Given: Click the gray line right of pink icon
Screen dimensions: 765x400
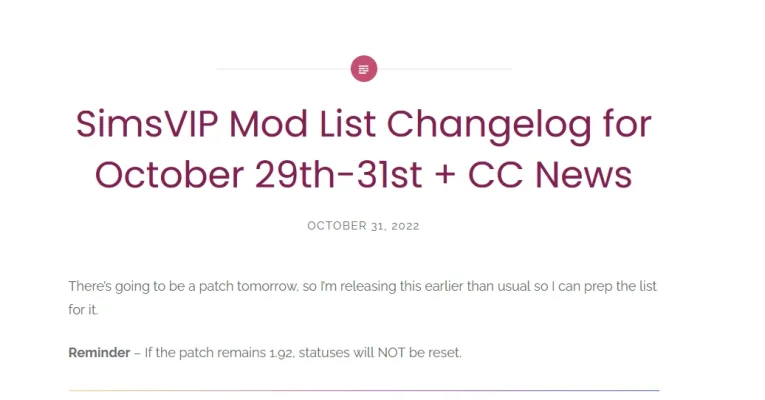Looking at the screenshot, I should [444, 69].
